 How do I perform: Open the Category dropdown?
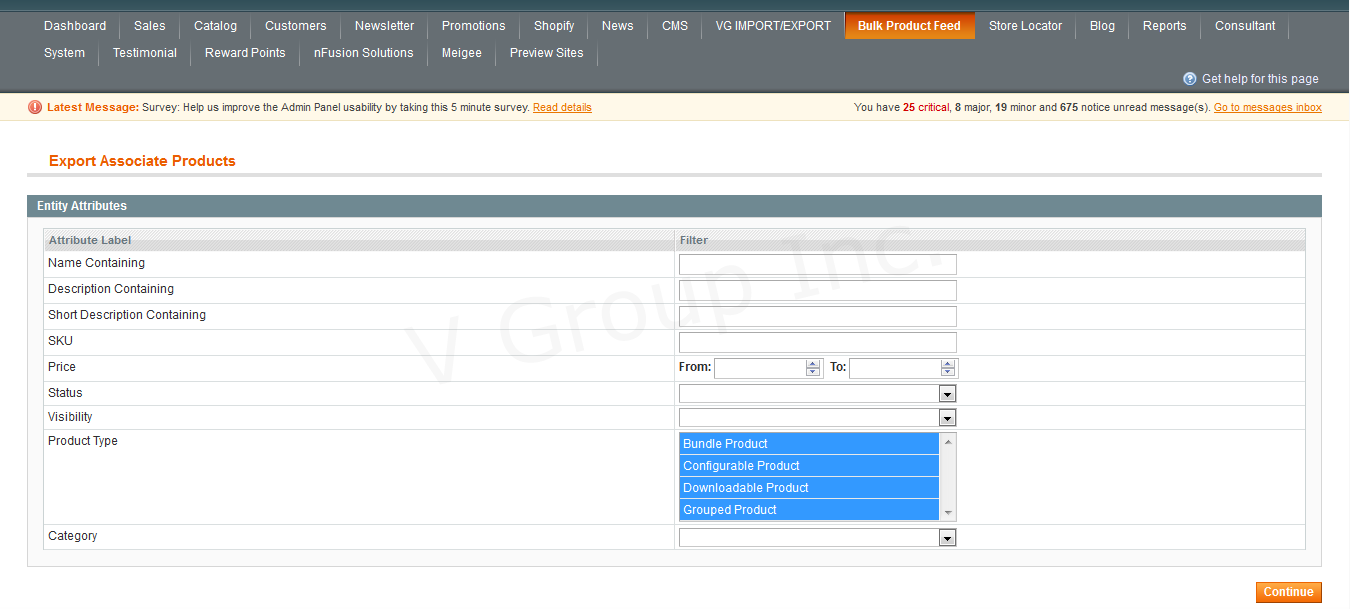tap(947, 538)
